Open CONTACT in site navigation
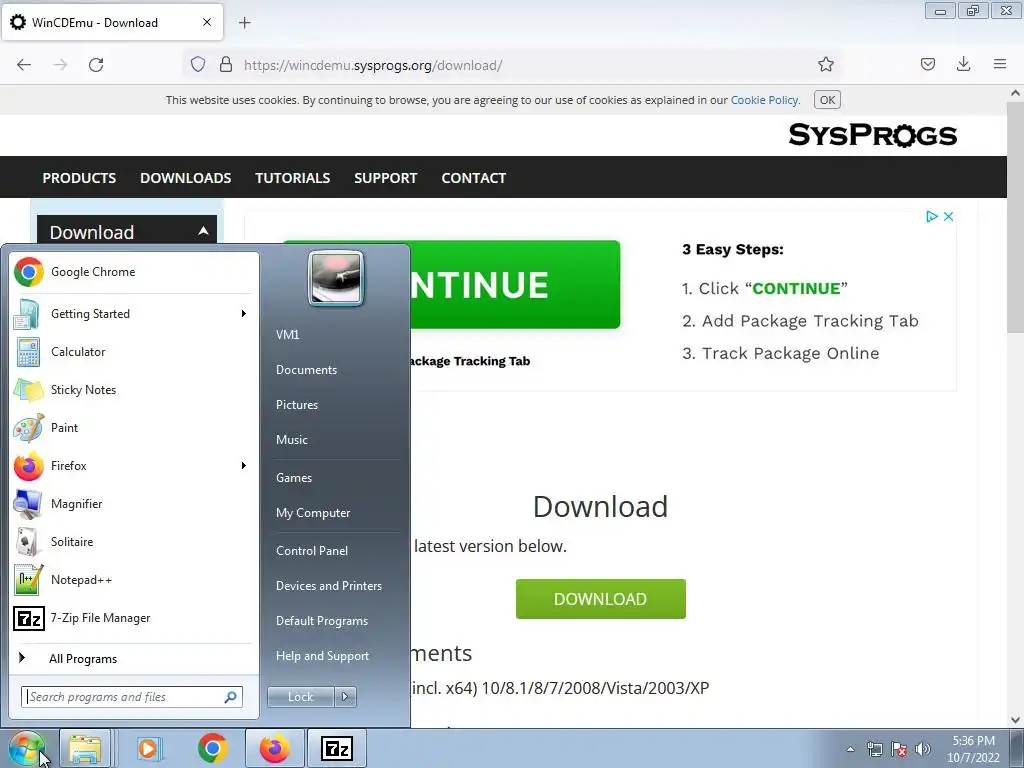The height and width of the screenshot is (768, 1024). (473, 178)
